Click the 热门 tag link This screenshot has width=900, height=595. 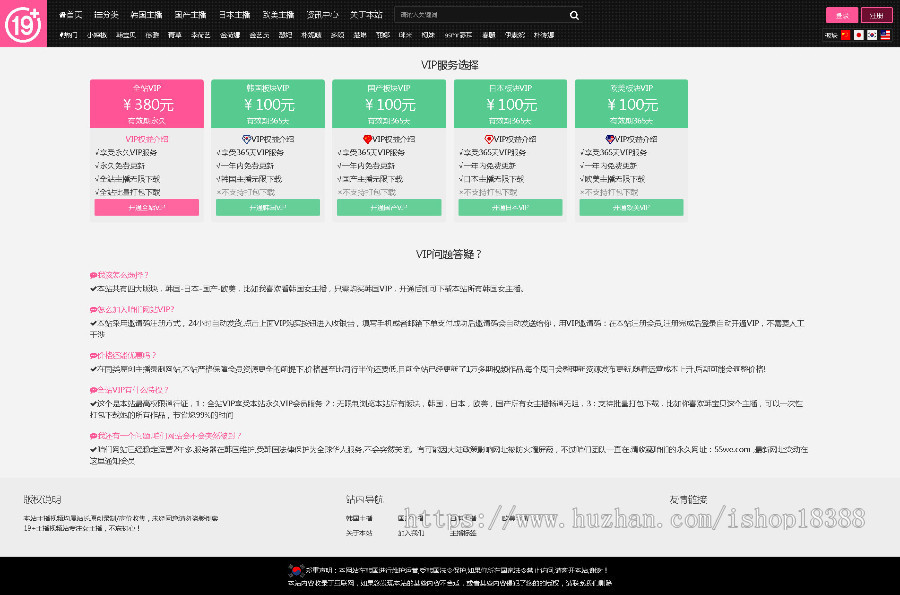pyautogui.click(x=67, y=34)
